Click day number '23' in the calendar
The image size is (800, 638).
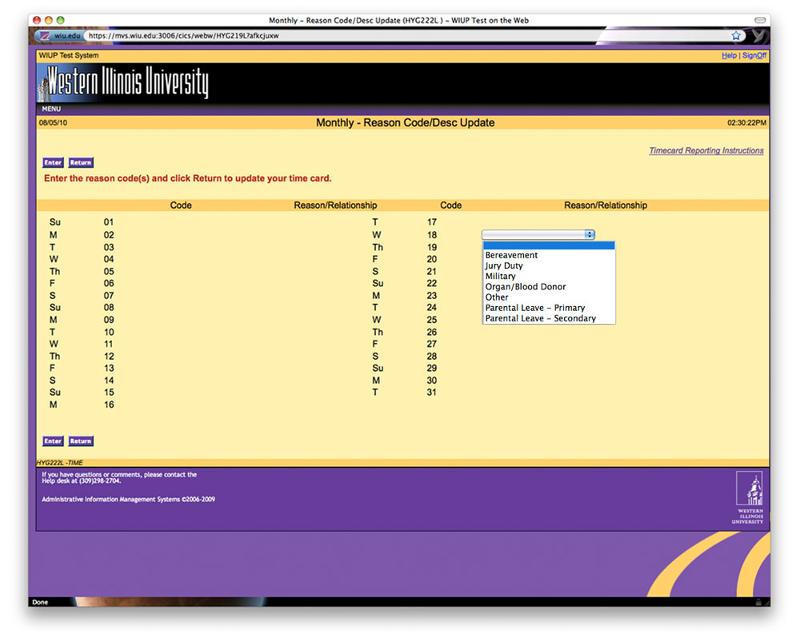(432, 296)
